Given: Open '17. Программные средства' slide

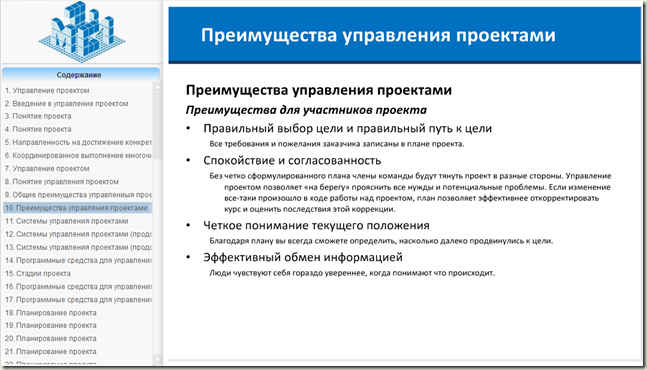Looking at the screenshot, I should [78, 300].
